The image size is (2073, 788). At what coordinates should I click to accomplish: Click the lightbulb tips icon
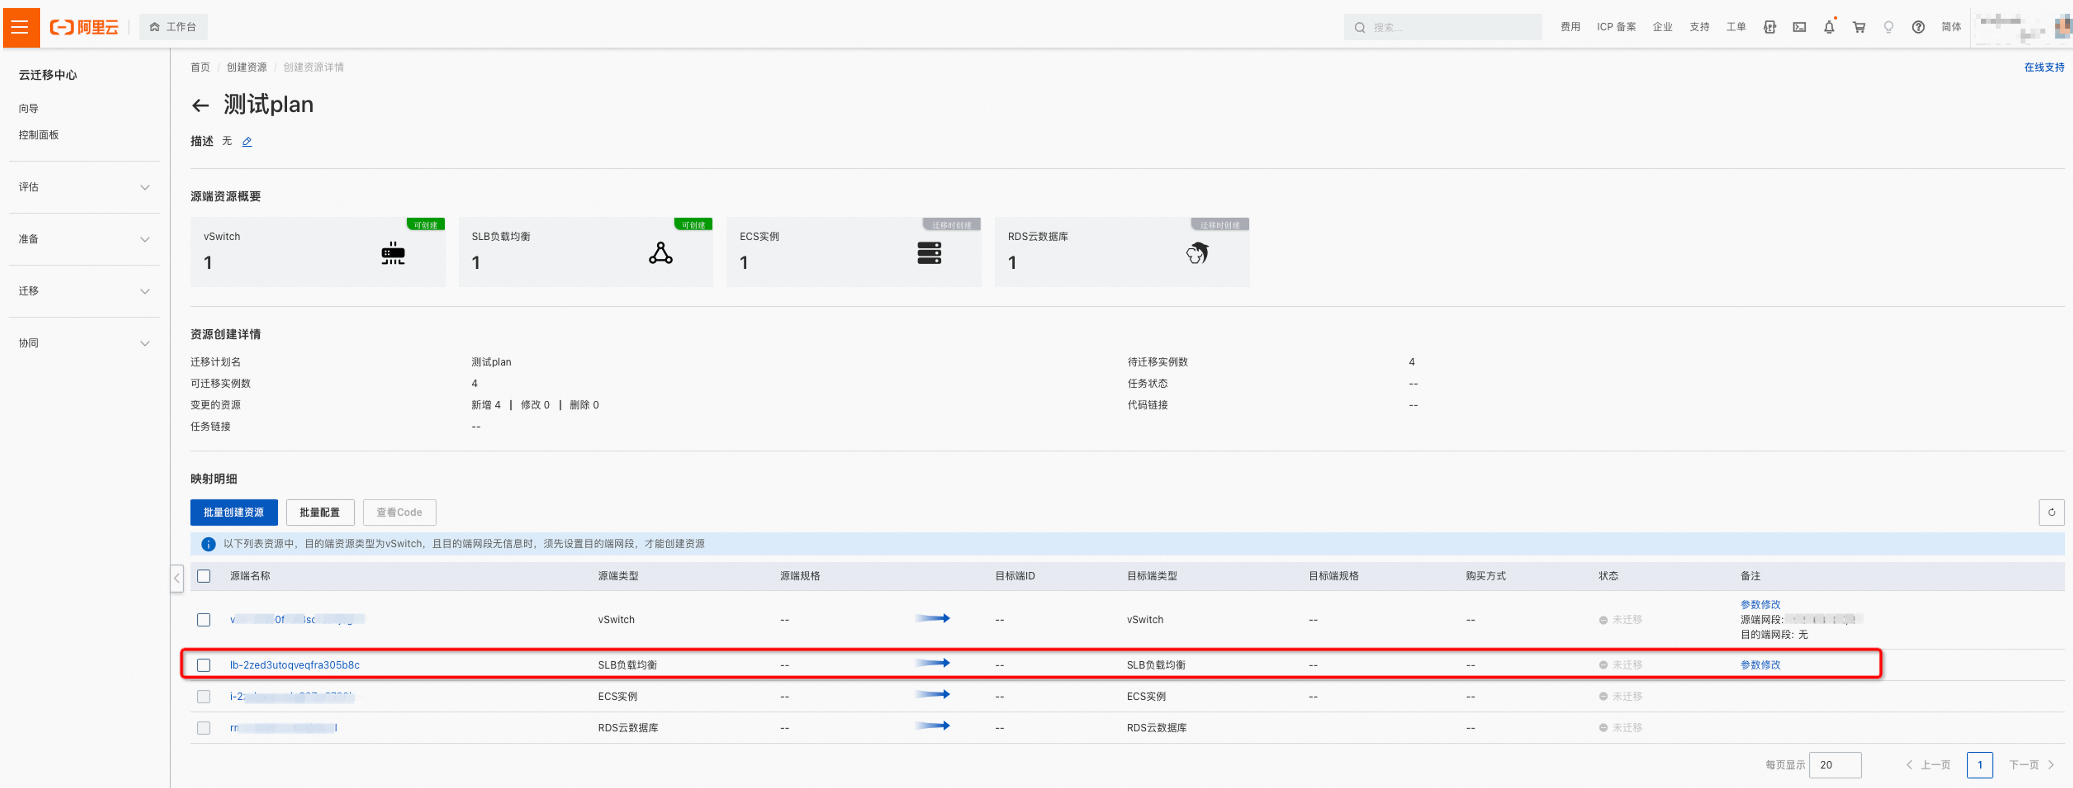tap(1888, 27)
